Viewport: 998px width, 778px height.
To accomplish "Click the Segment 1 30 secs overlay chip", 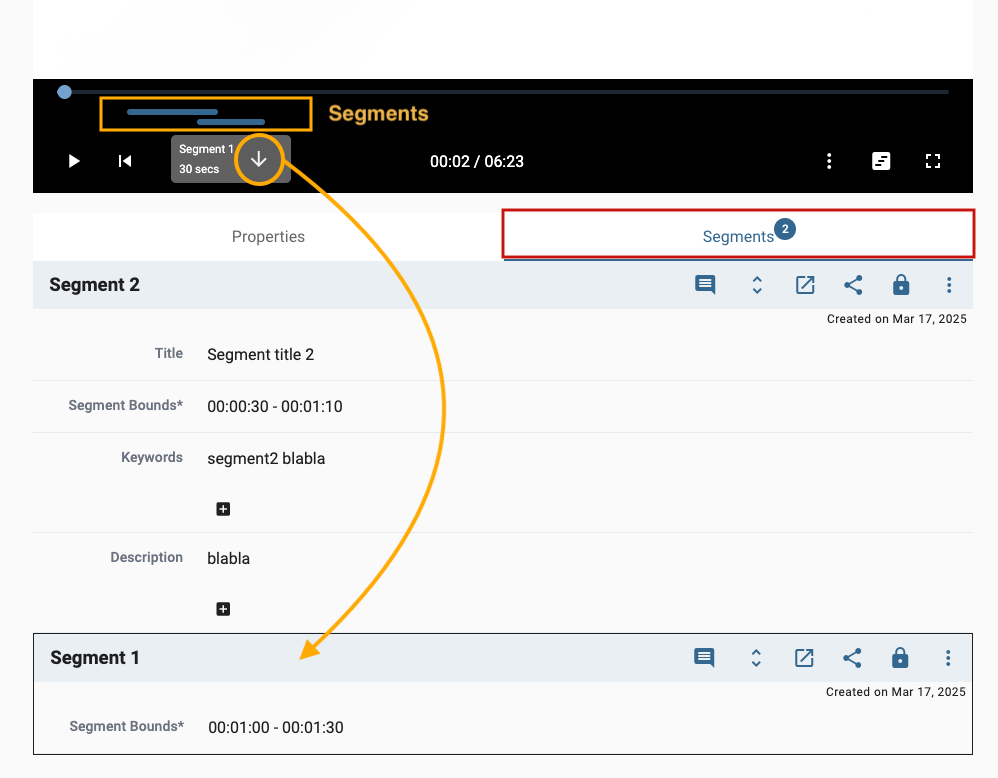I will 206,160.
